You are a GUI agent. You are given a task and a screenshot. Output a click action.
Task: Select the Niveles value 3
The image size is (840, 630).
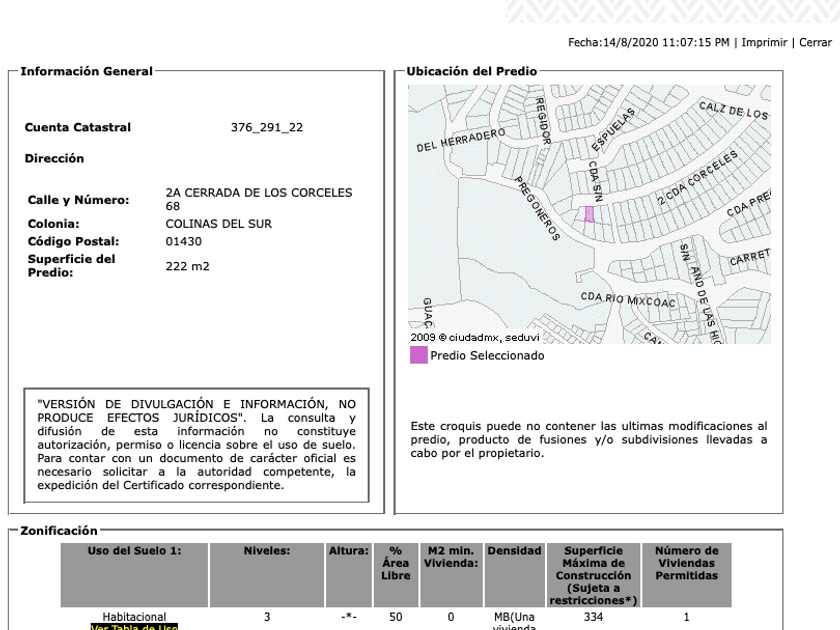click(267, 617)
